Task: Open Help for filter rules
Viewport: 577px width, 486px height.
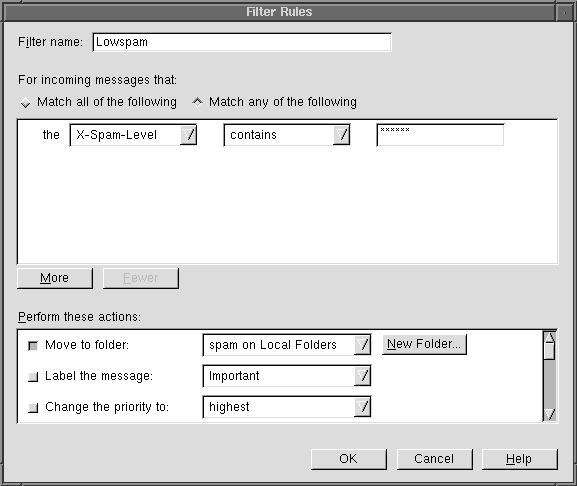Action: coord(520,459)
